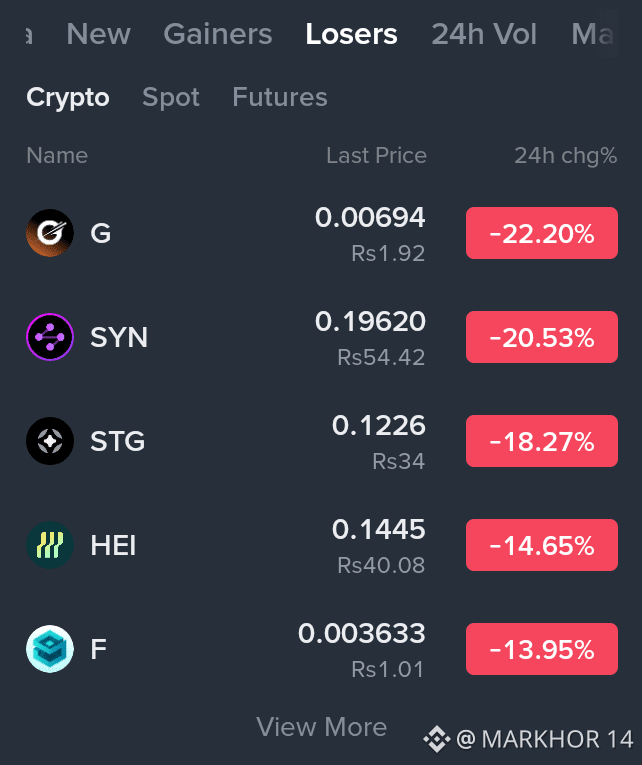The height and width of the screenshot is (765, 642).
Task: Choose the Futures filter
Action: pos(280,97)
